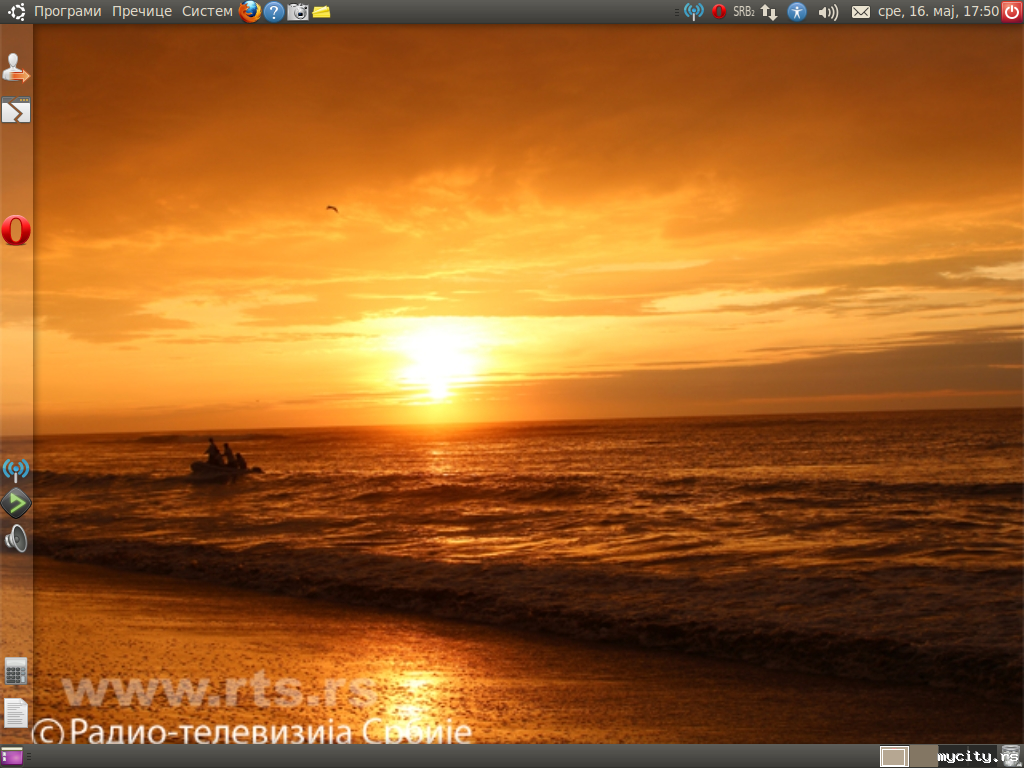Open the mail envelope indicator menu
This screenshot has height=768, width=1024.
[x=860, y=12]
